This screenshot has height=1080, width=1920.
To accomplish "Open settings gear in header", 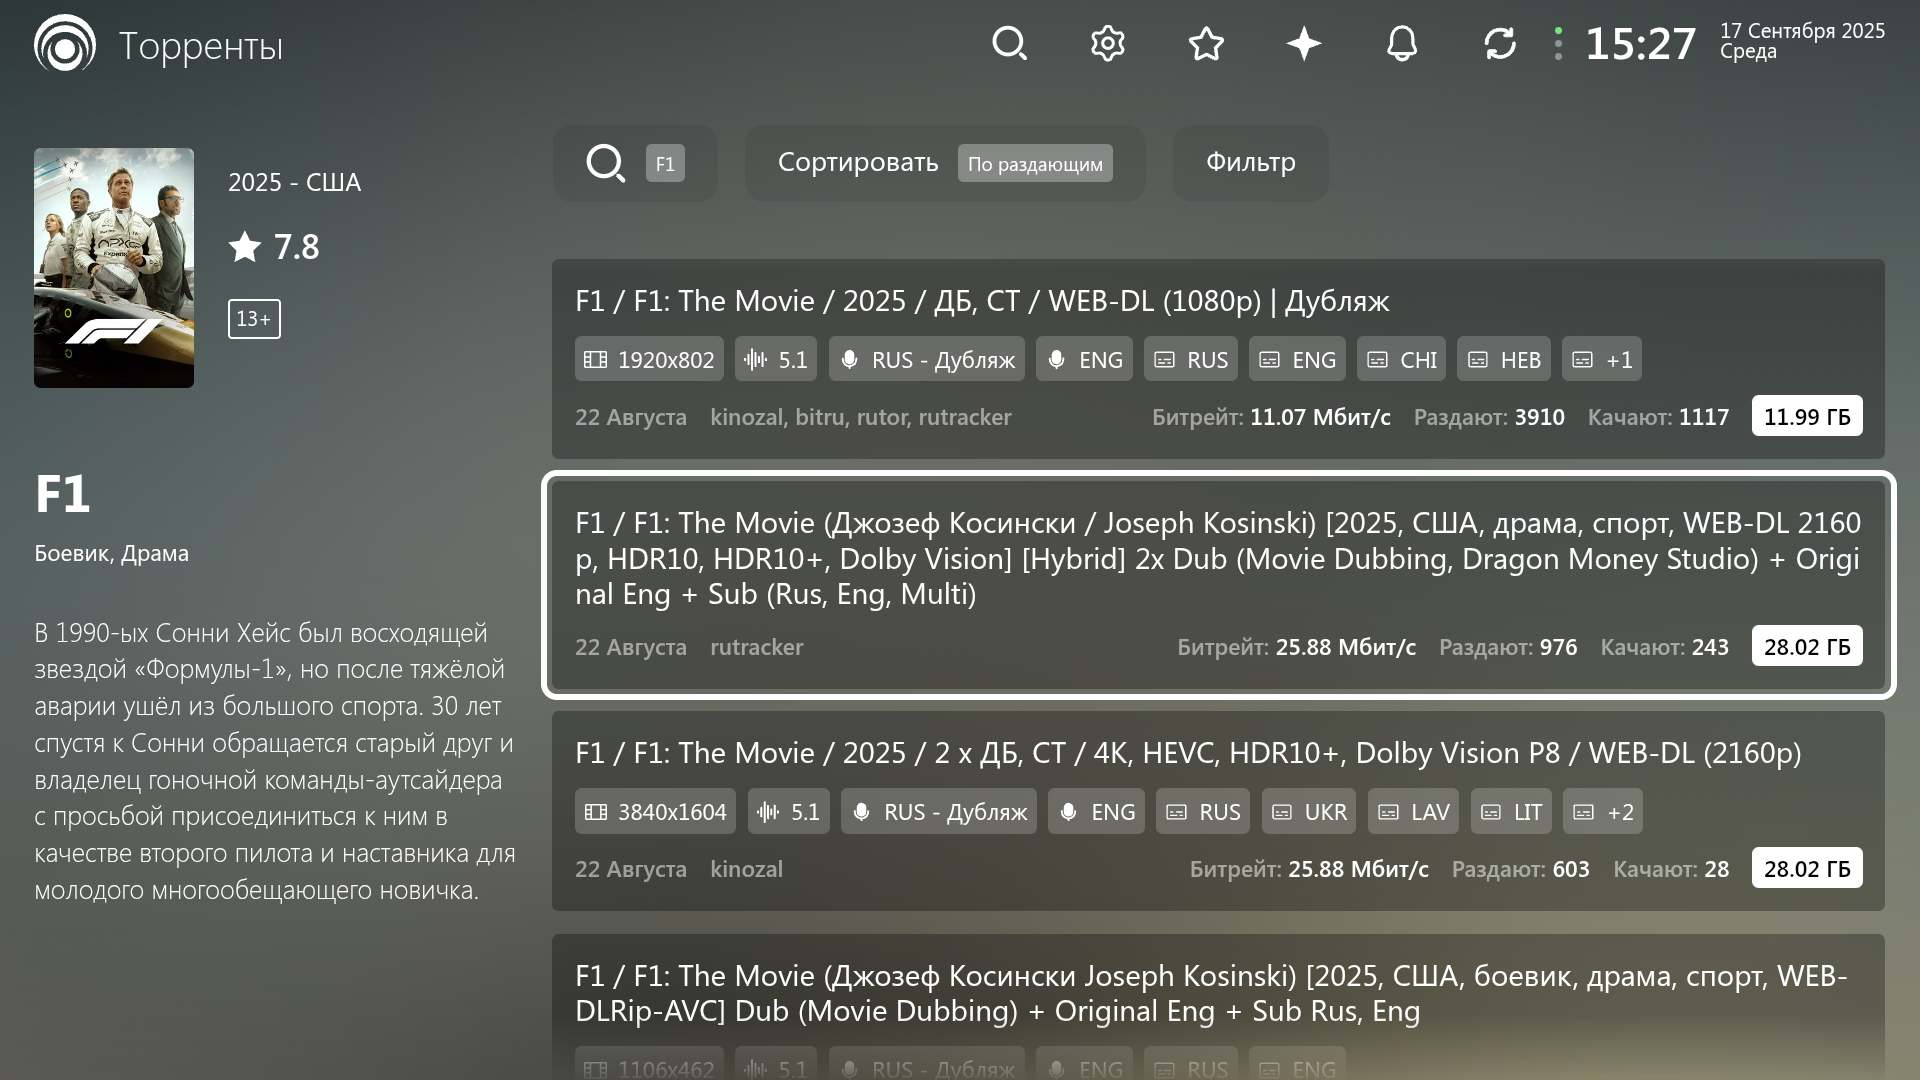I will pos(1107,44).
